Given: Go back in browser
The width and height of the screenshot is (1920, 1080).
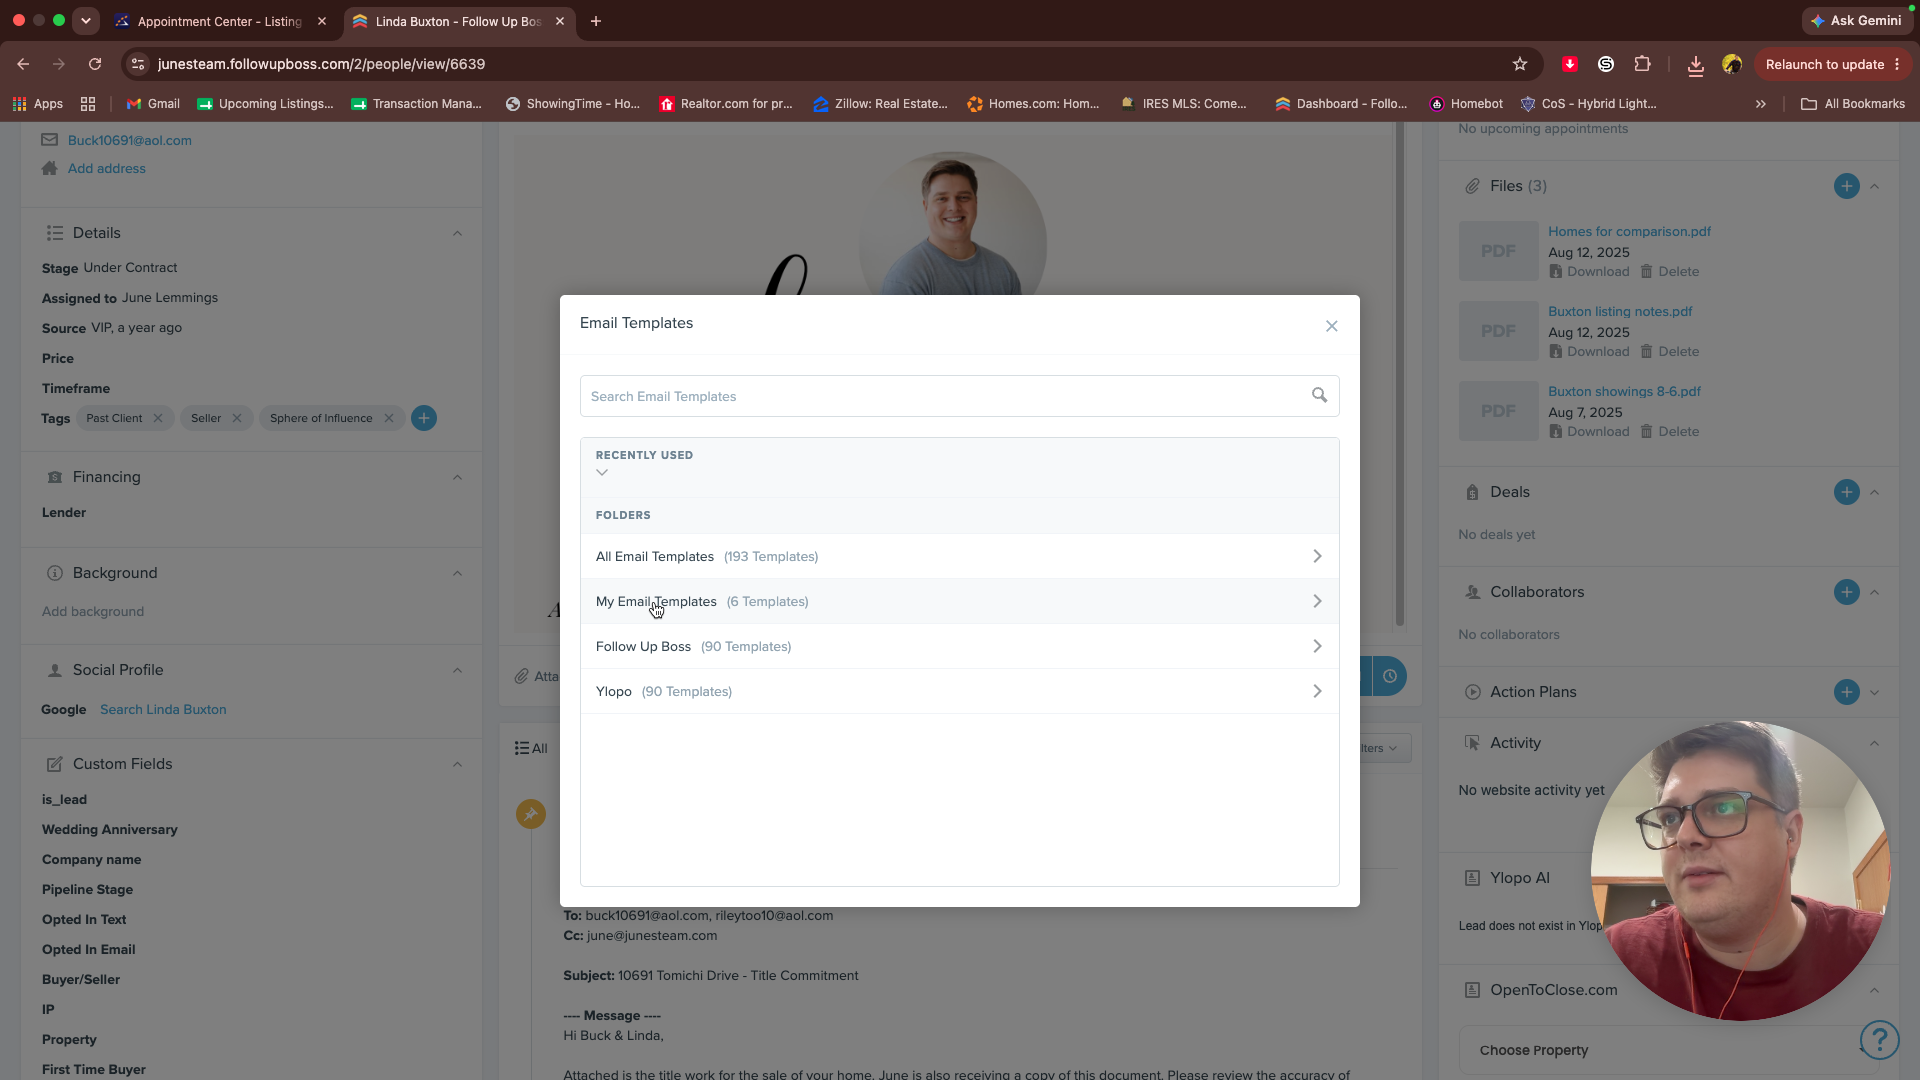Looking at the screenshot, I should tap(23, 64).
